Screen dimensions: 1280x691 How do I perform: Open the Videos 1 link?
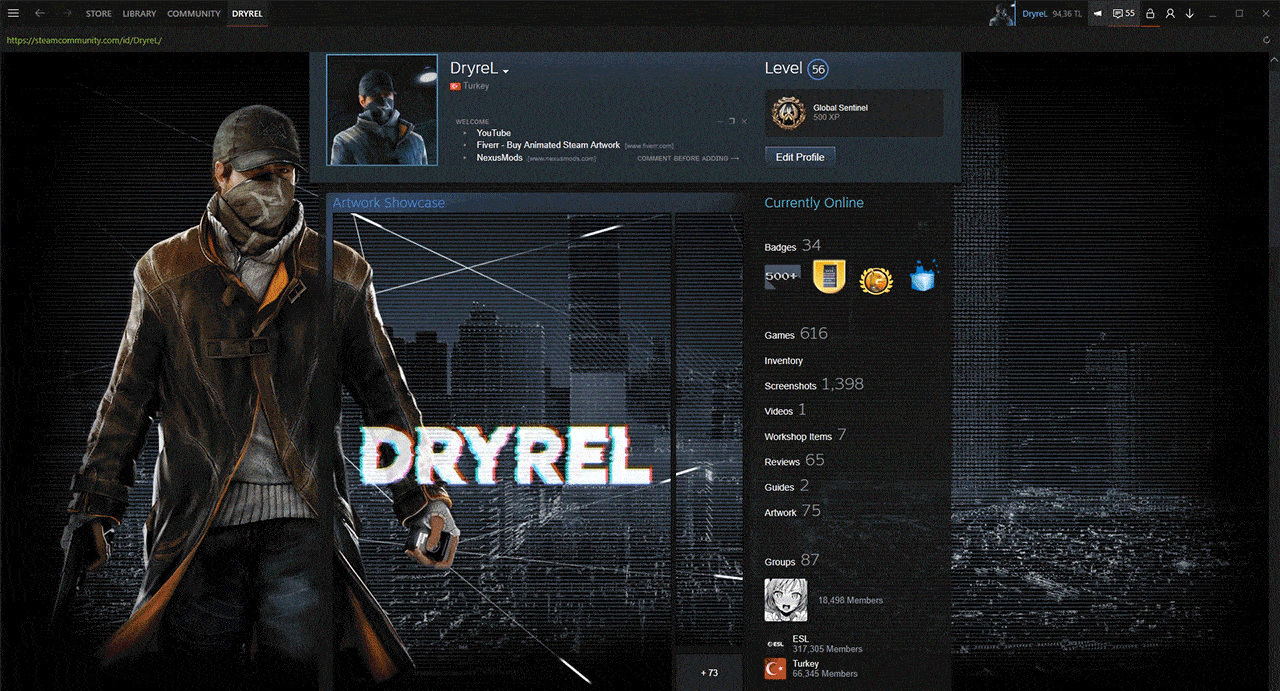[785, 410]
